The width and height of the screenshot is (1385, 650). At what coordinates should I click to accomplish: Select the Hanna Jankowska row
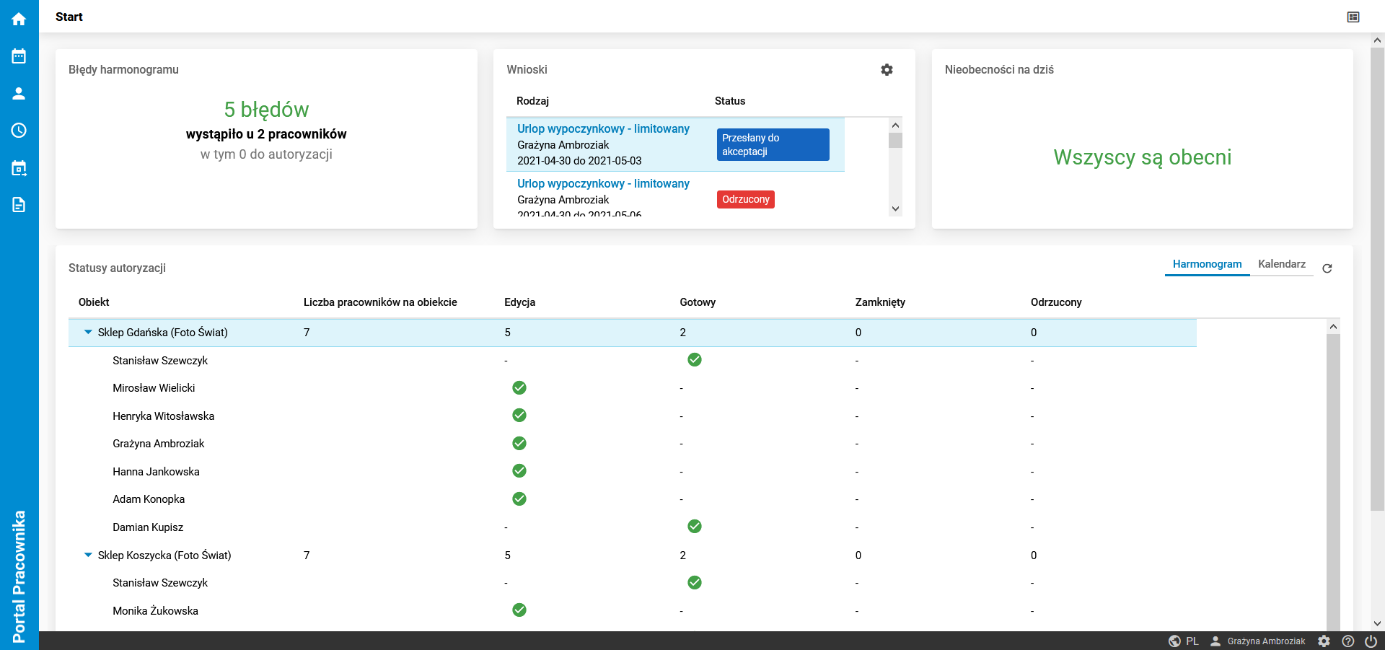[x=632, y=471]
